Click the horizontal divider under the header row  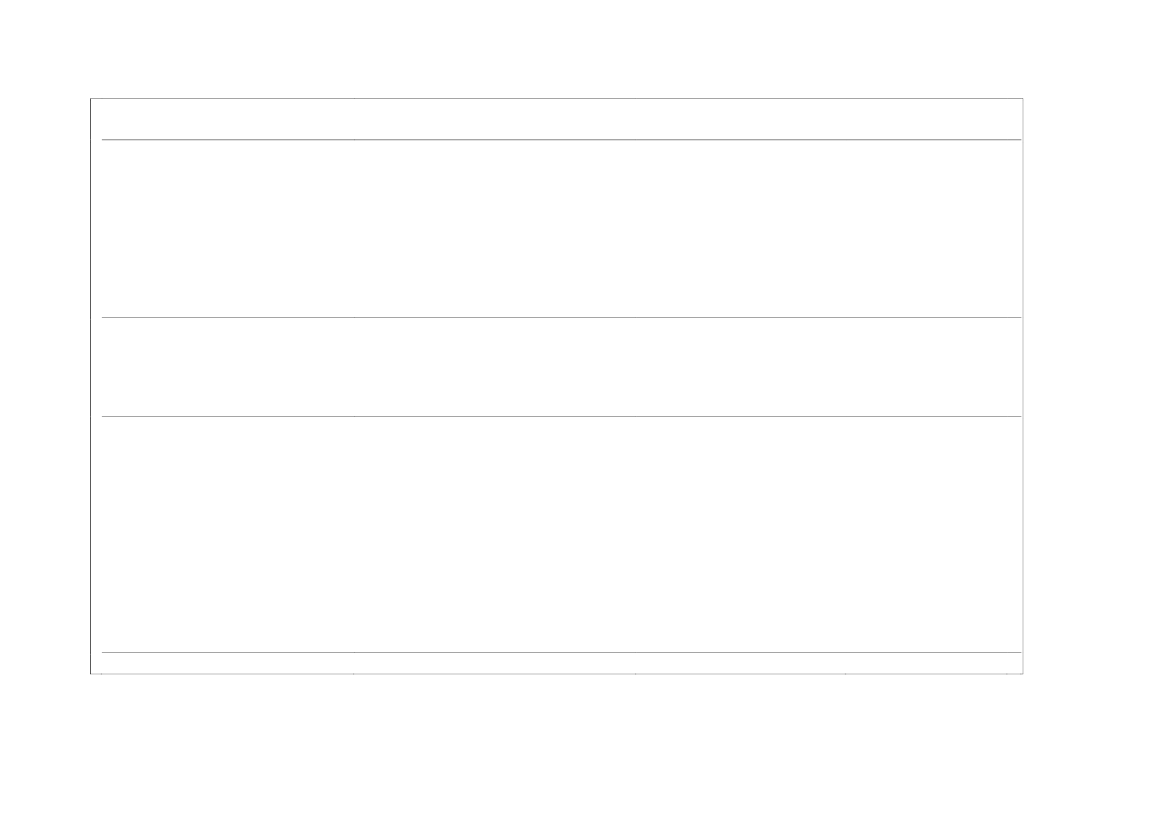(561, 139)
